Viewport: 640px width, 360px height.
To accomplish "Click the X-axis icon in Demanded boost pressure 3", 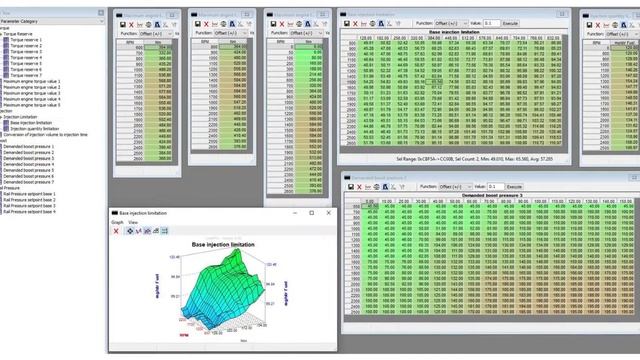I will (x=393, y=187).
